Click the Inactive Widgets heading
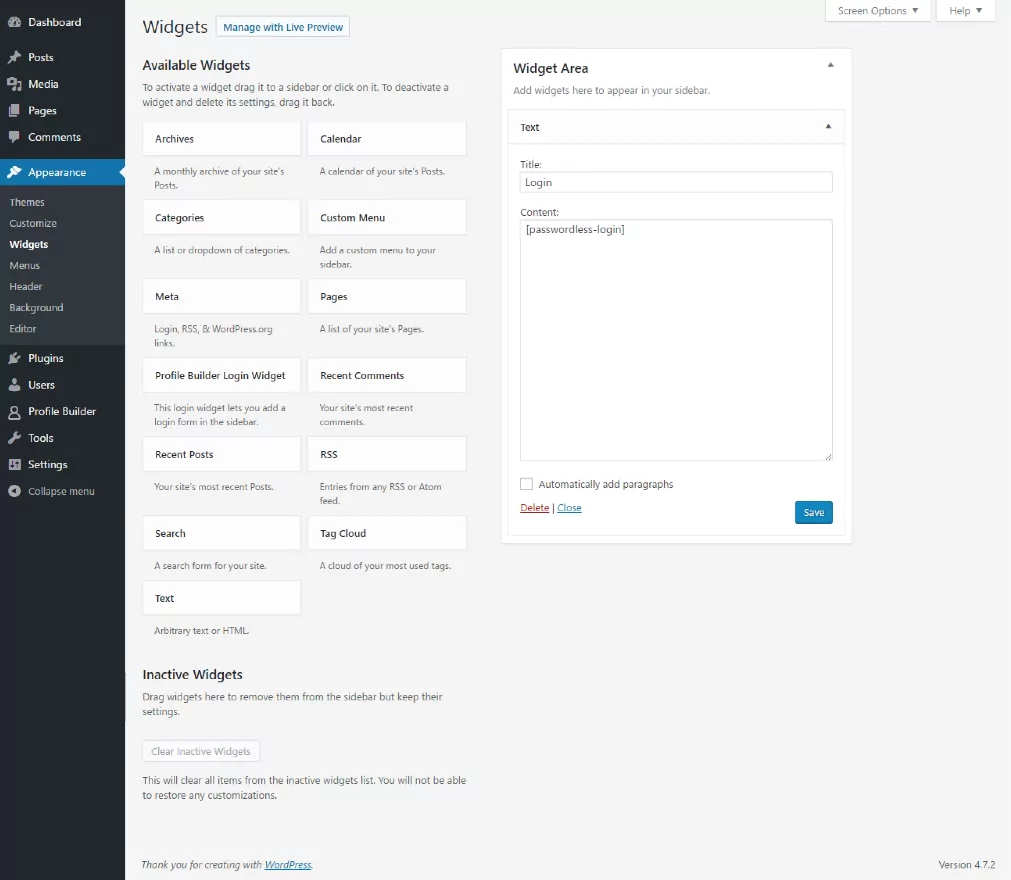 tap(192, 674)
